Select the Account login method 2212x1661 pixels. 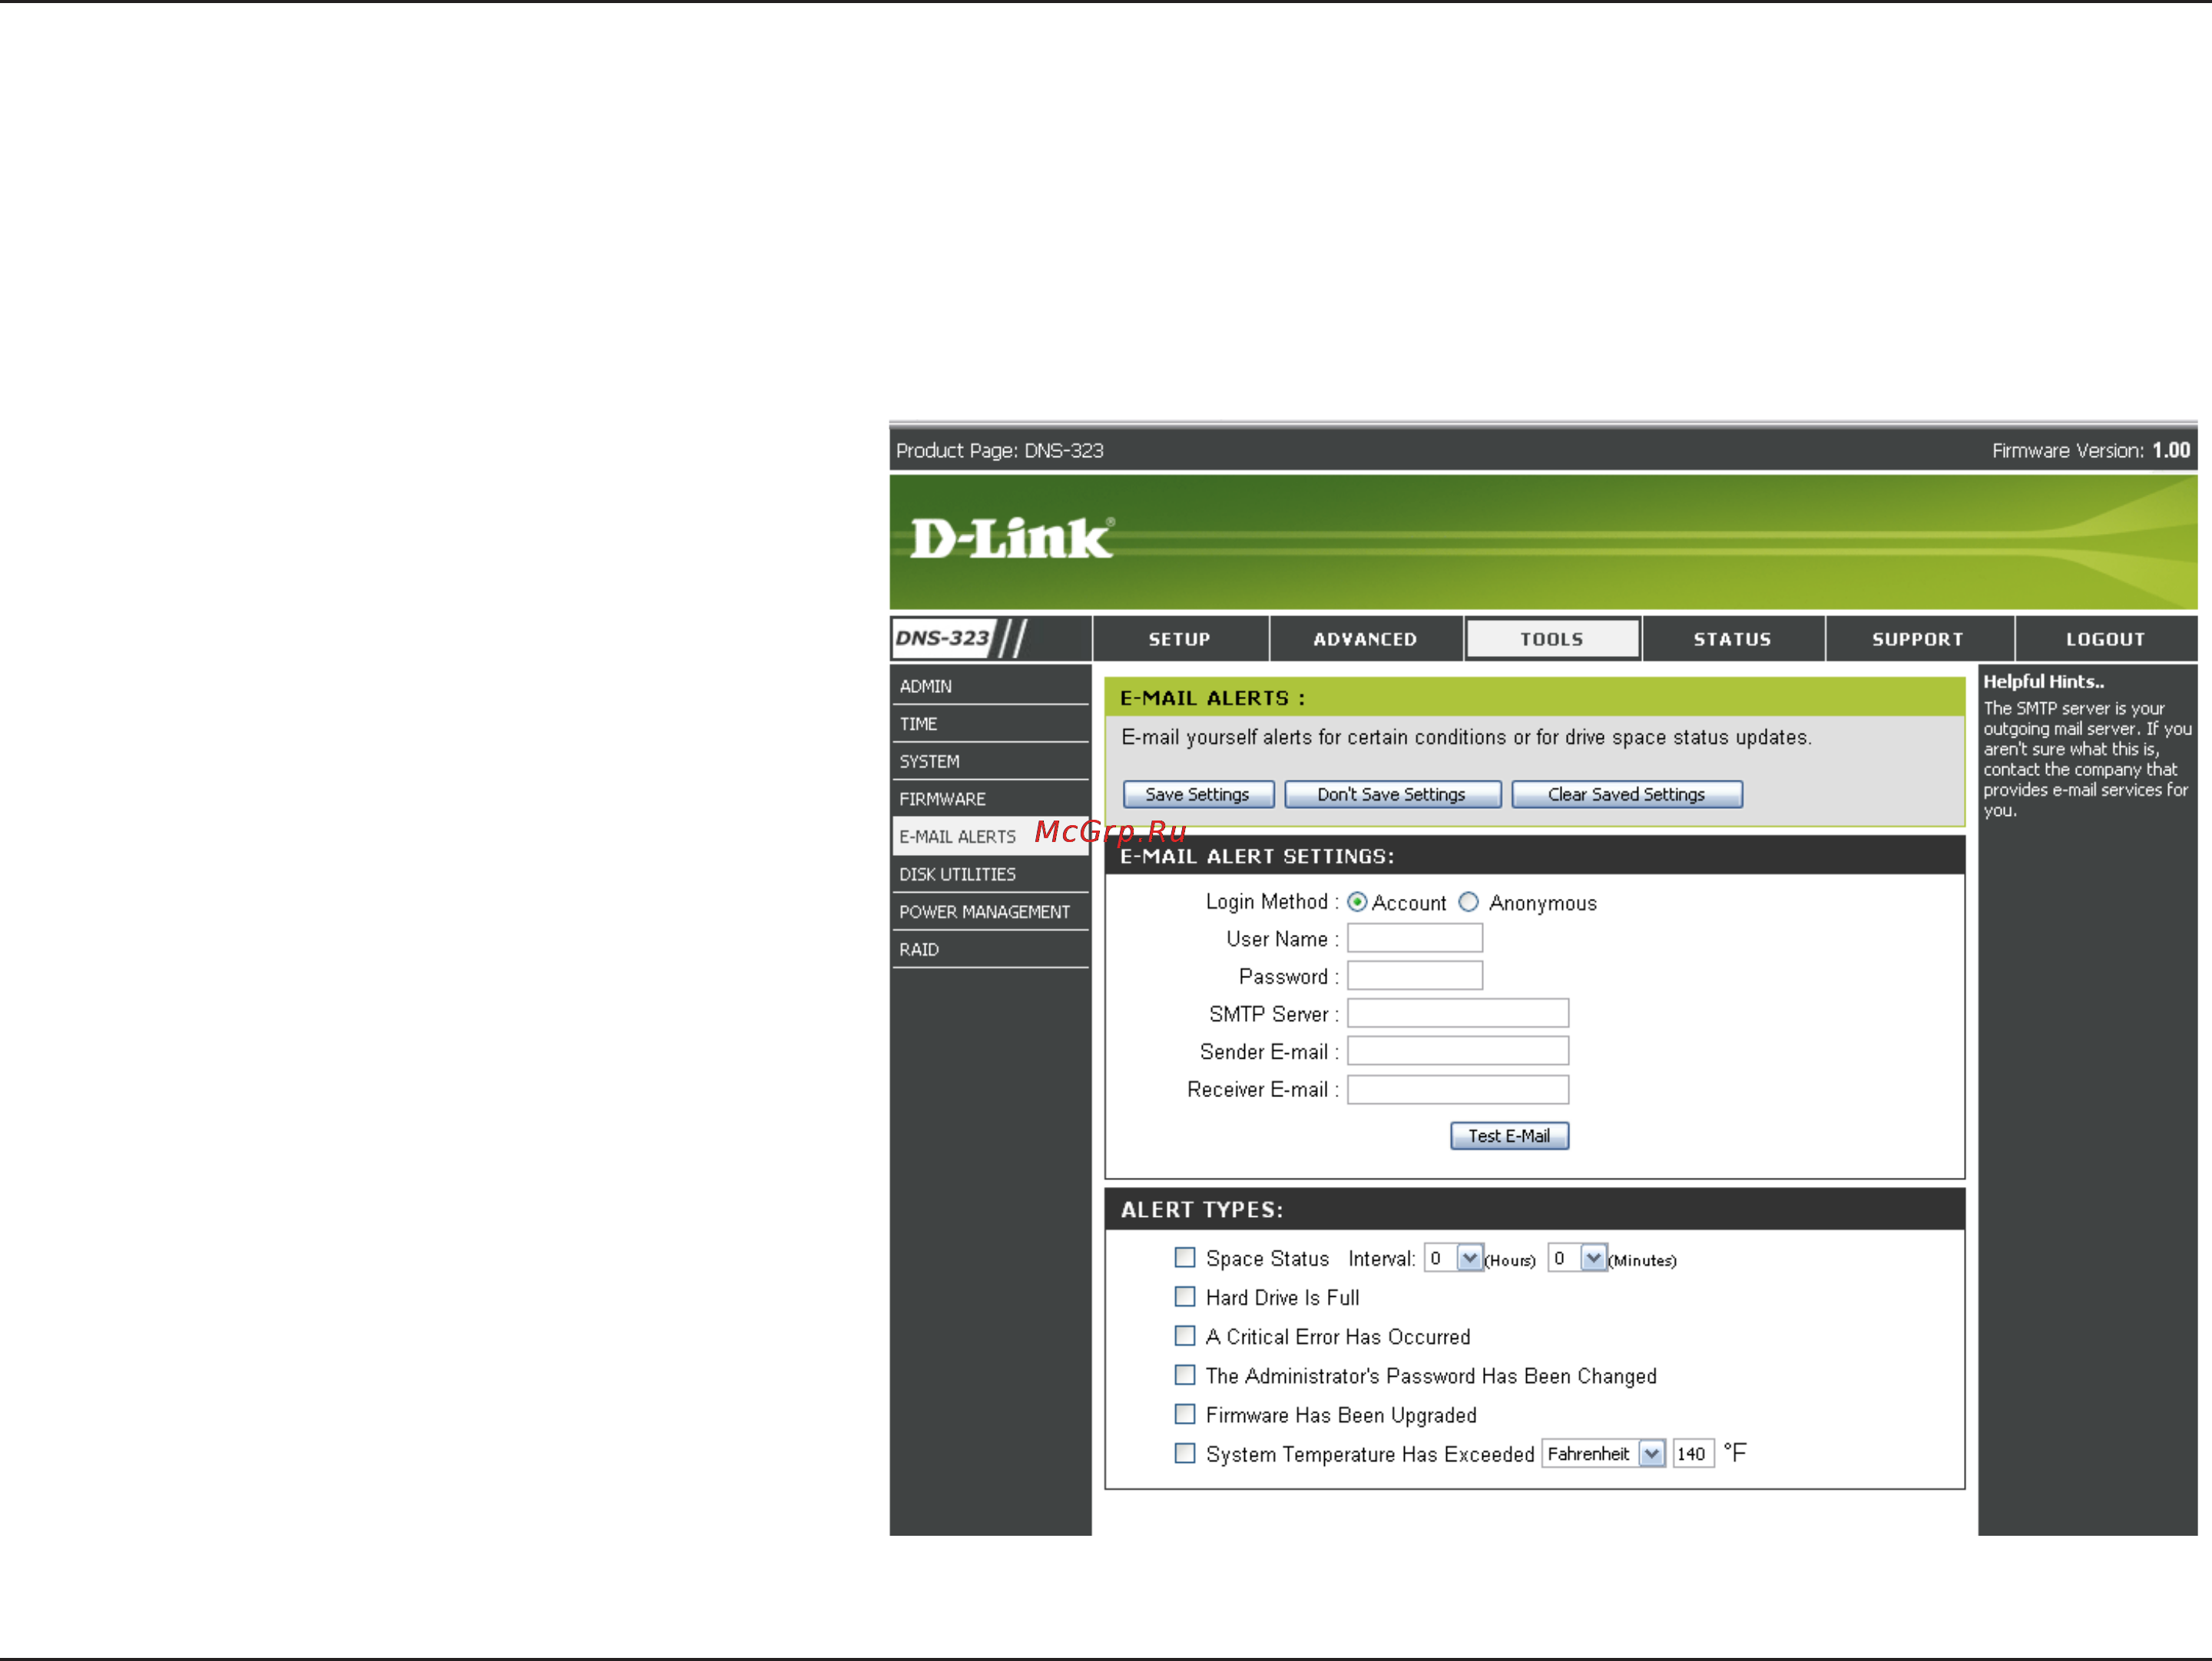[1357, 902]
